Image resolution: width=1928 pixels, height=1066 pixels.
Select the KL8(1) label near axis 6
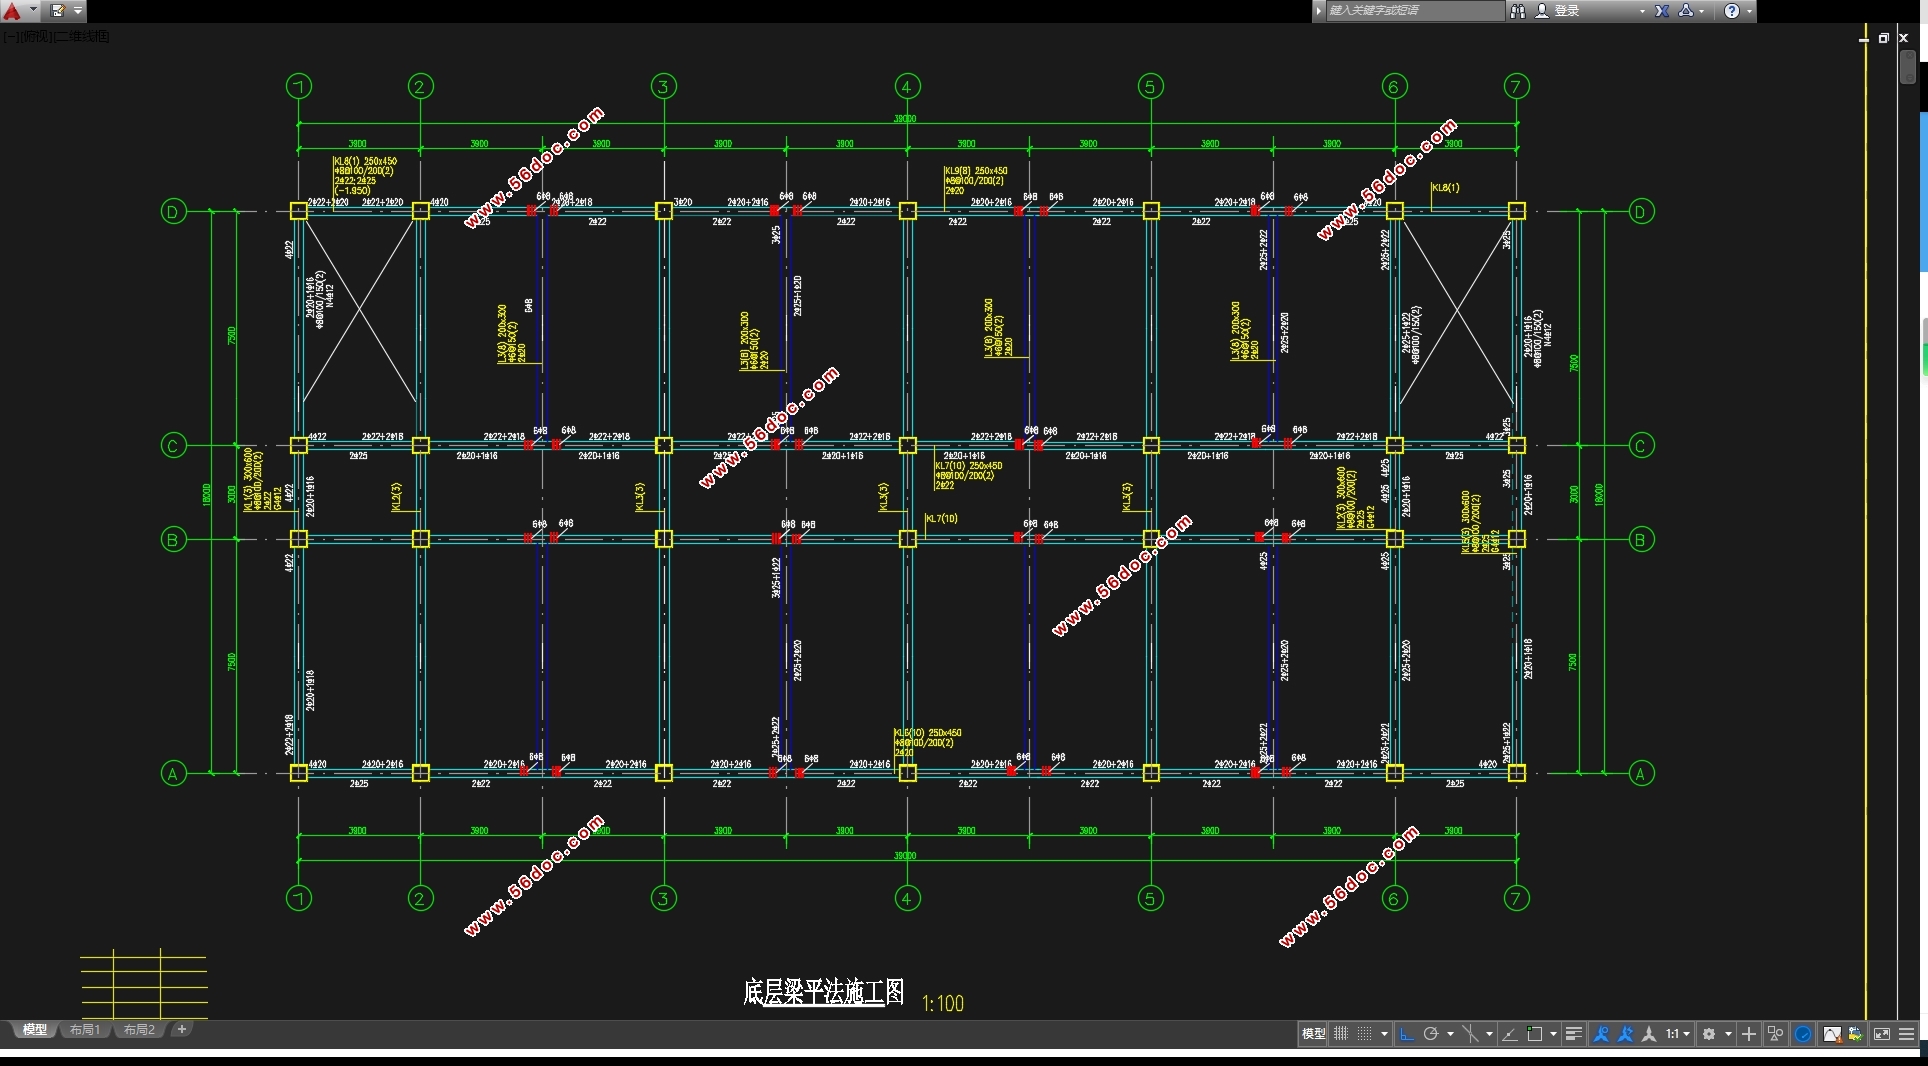(x=1446, y=188)
